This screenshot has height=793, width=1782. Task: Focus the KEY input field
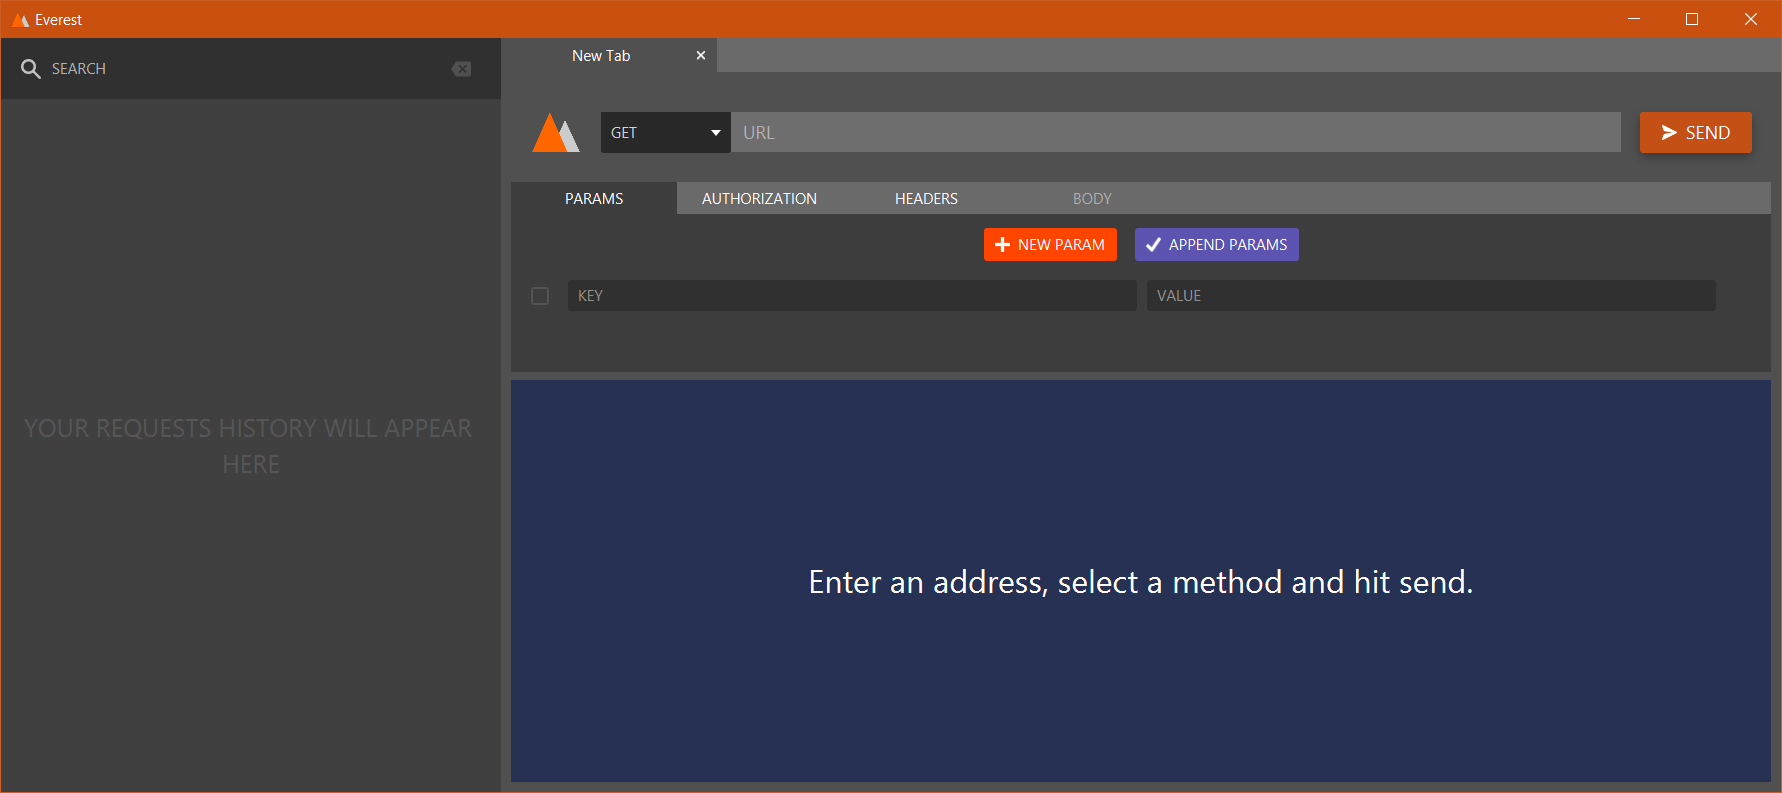852,296
